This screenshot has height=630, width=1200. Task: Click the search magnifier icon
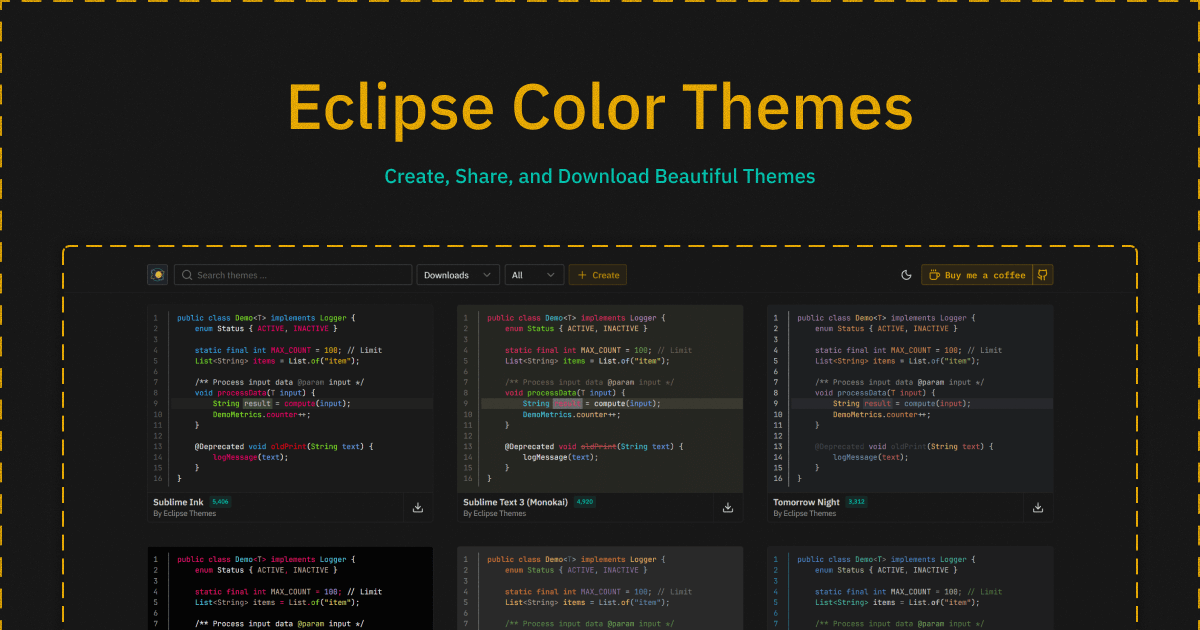[186, 274]
